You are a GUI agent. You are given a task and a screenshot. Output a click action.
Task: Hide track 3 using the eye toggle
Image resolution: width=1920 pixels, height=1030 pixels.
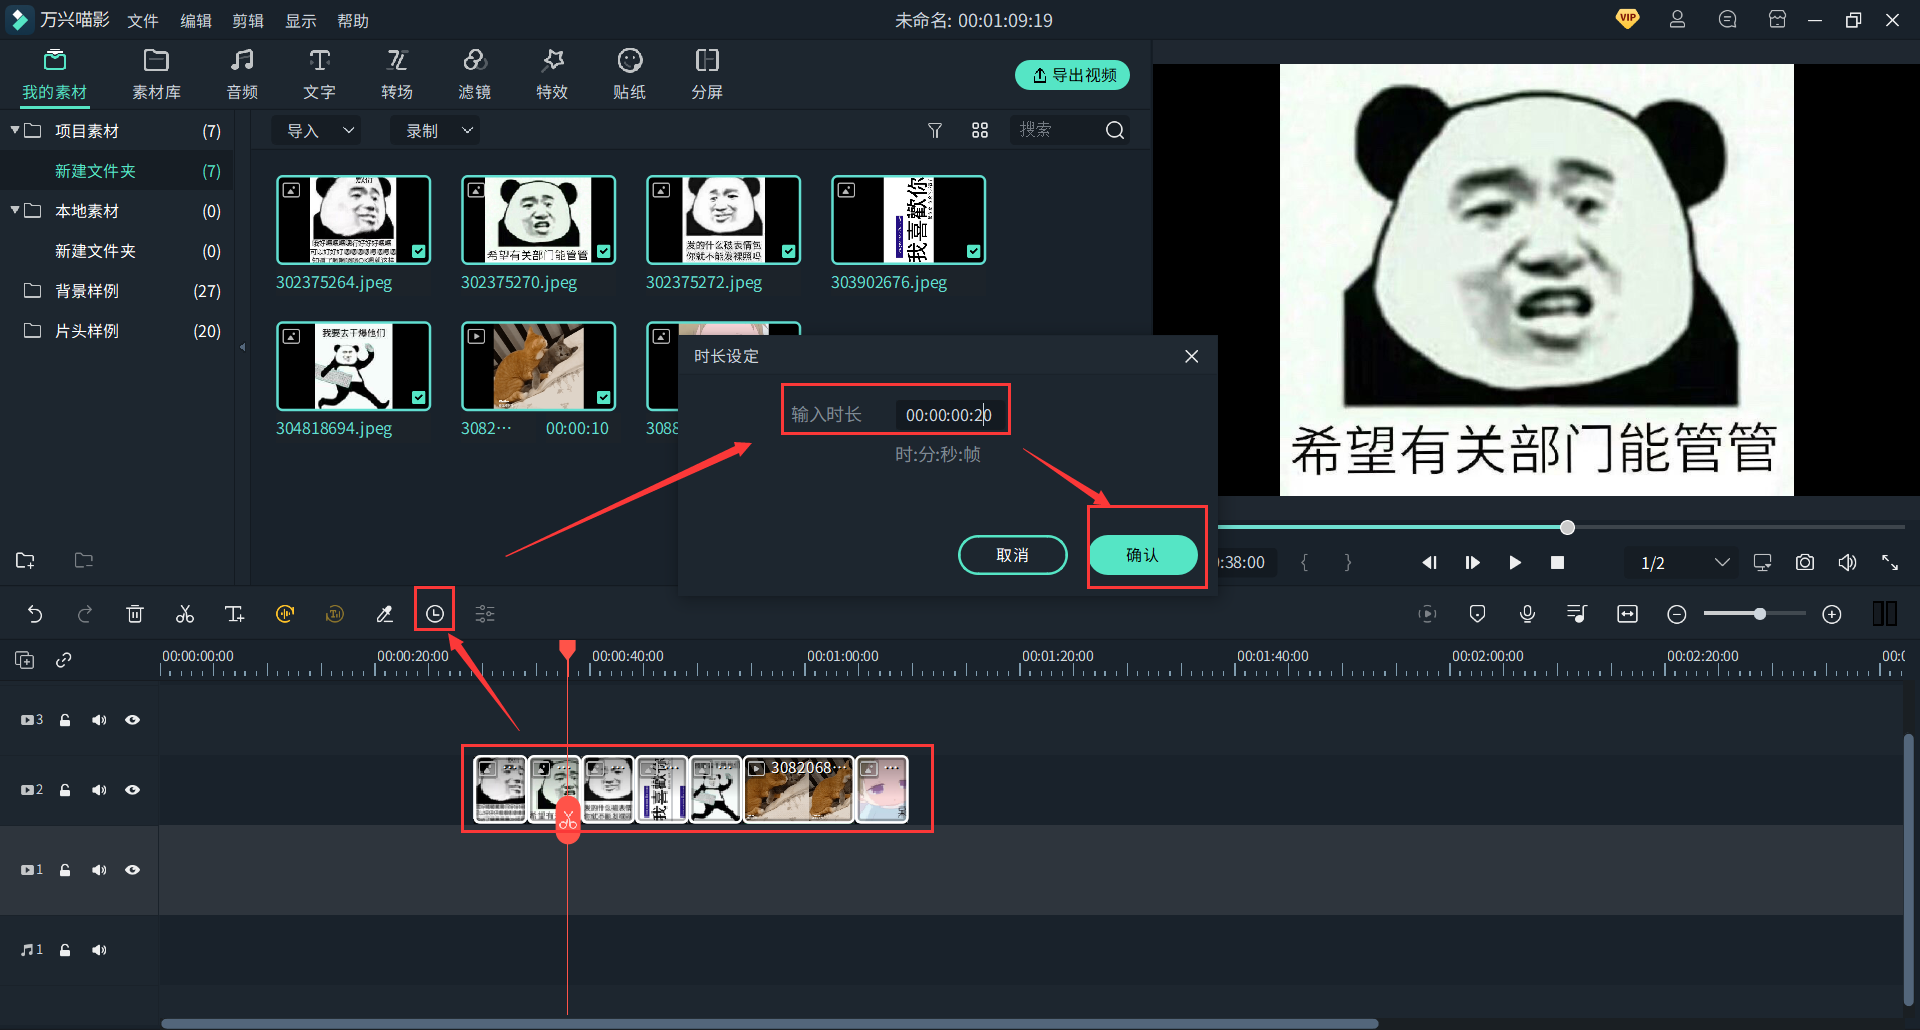coord(133,719)
